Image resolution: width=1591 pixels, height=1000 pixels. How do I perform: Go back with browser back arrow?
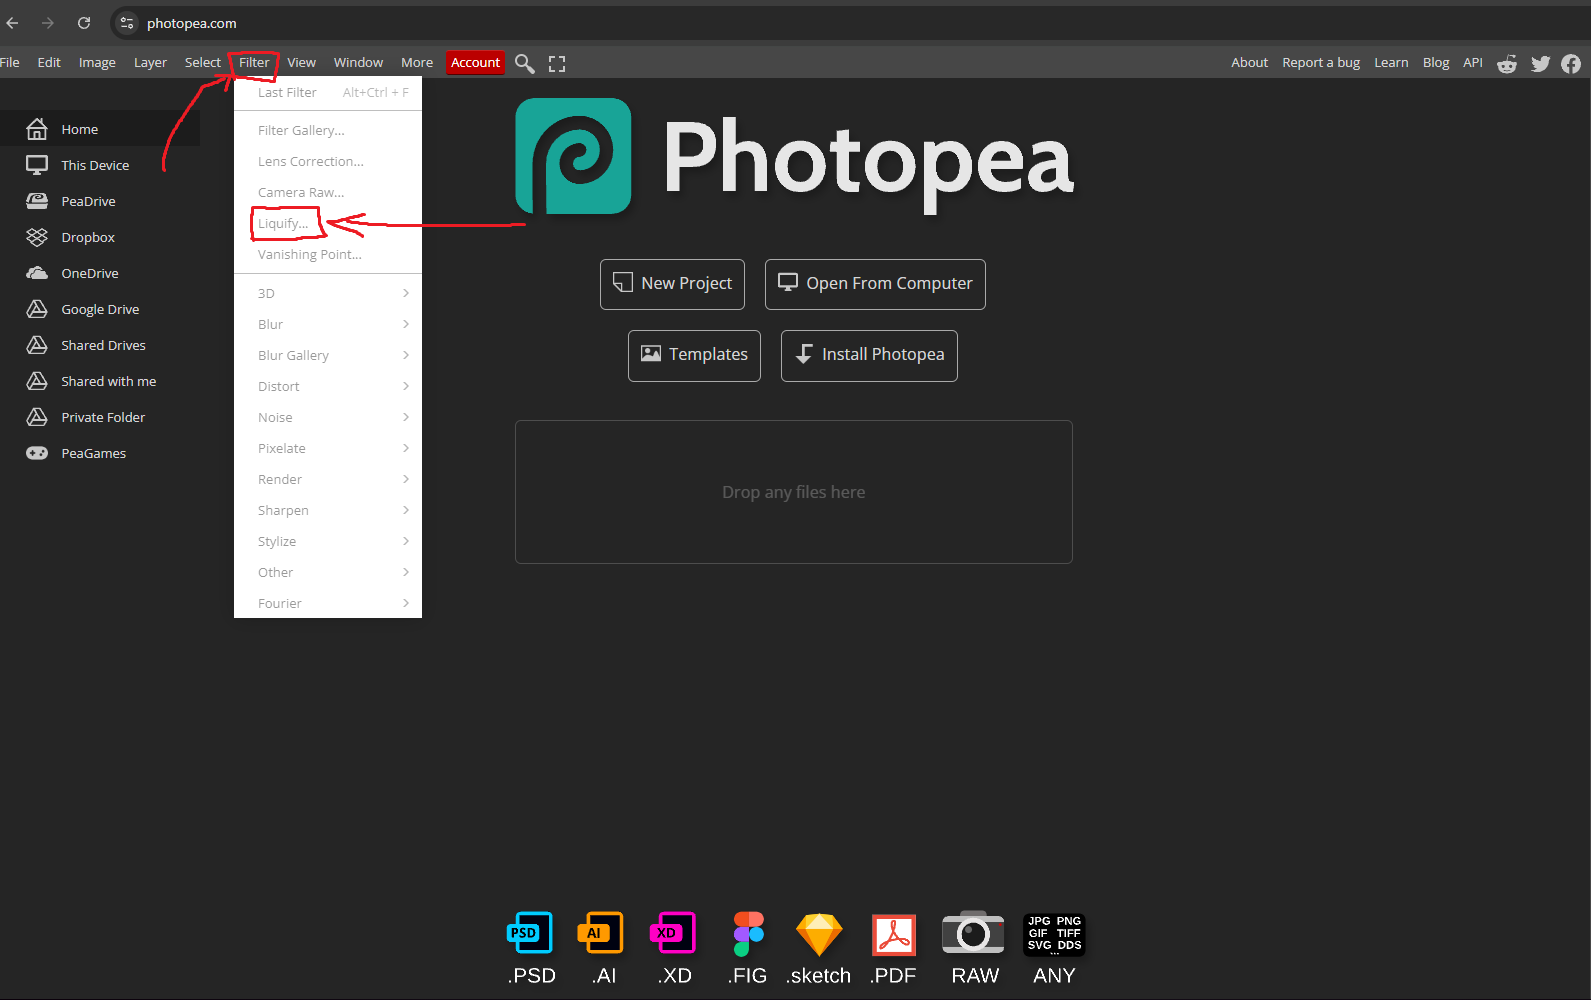click(12, 23)
